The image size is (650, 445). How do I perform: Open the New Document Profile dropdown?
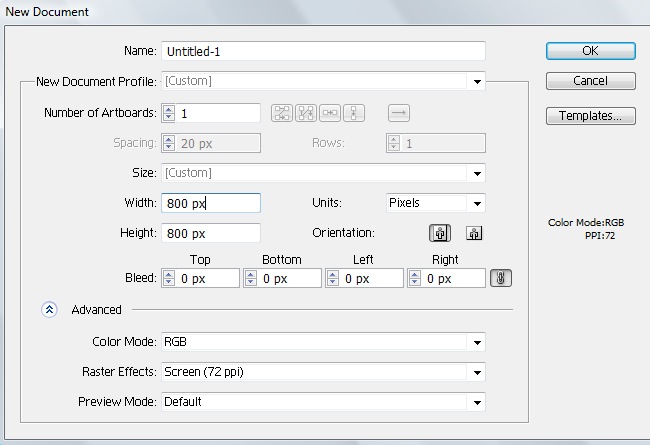coord(323,81)
